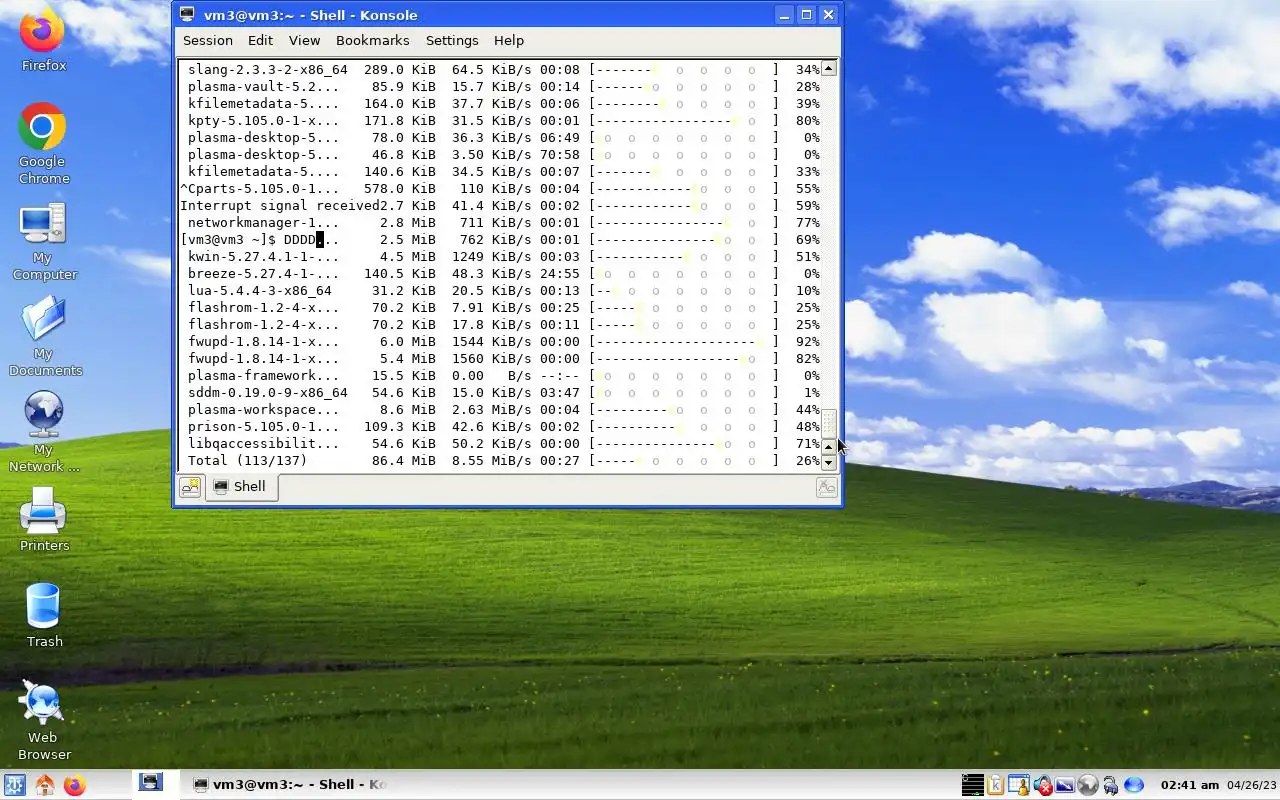Screen dimensions: 1280x800
Task: Click the Konsole window title bar icon
Action: (187, 15)
